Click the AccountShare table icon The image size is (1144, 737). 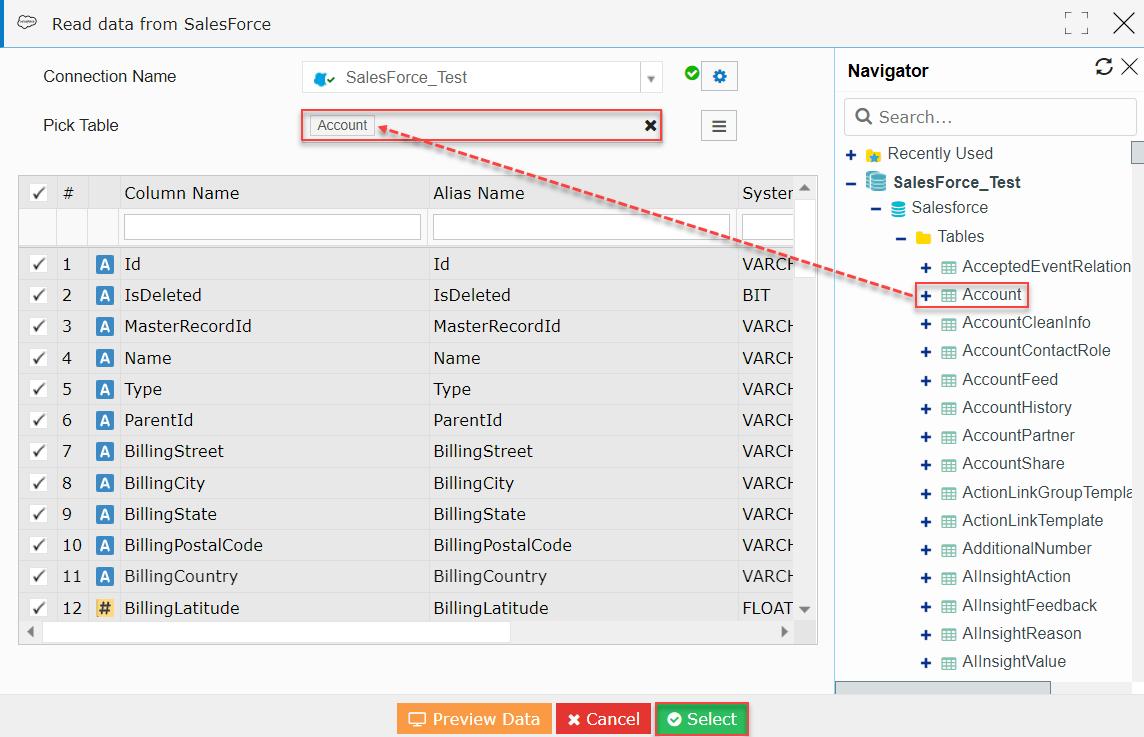[948, 465]
